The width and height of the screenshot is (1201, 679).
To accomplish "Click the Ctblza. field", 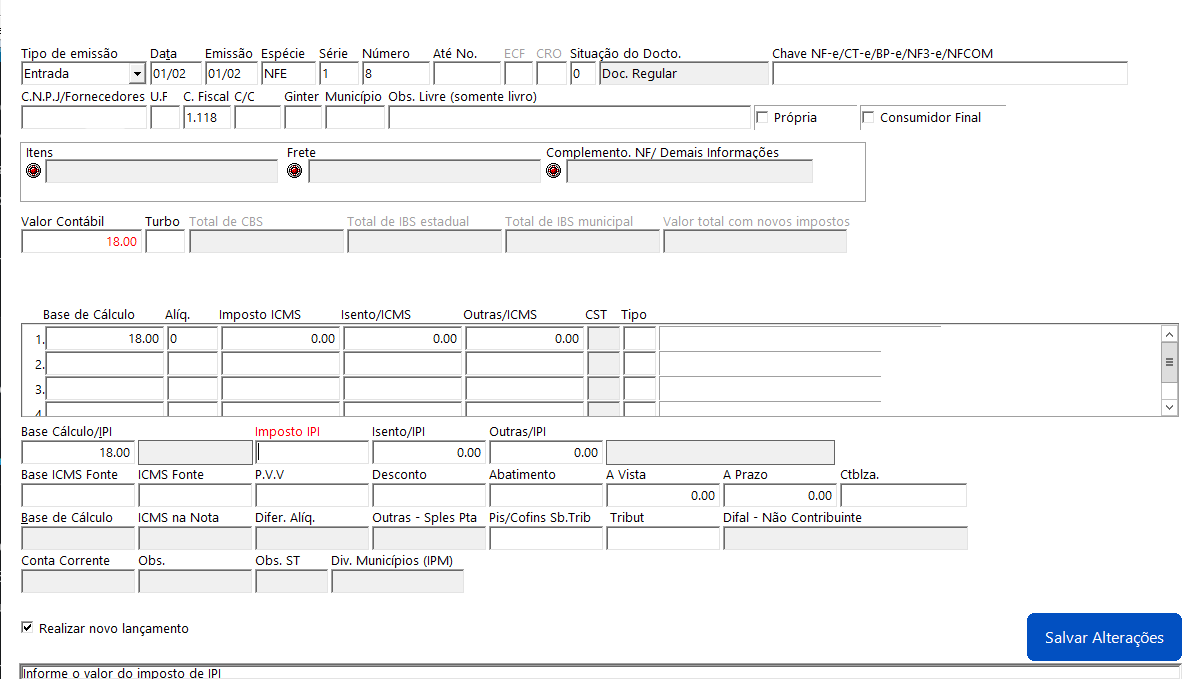I will click(904, 495).
